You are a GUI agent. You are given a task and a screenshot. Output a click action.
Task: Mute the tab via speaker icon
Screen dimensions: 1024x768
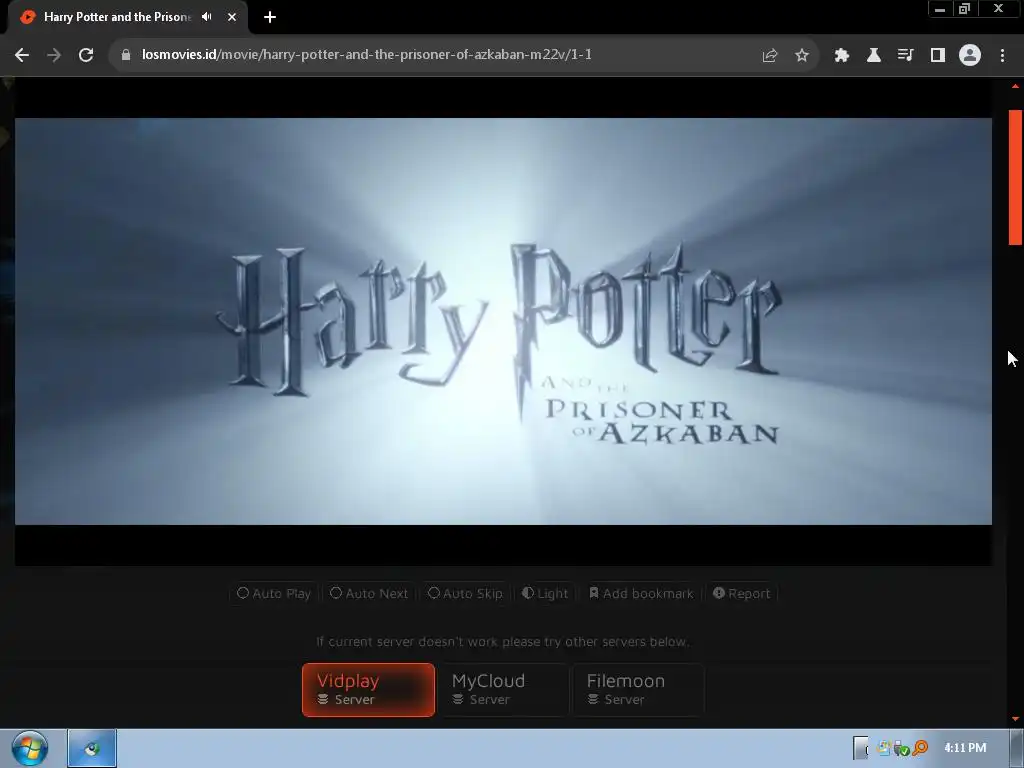207,17
